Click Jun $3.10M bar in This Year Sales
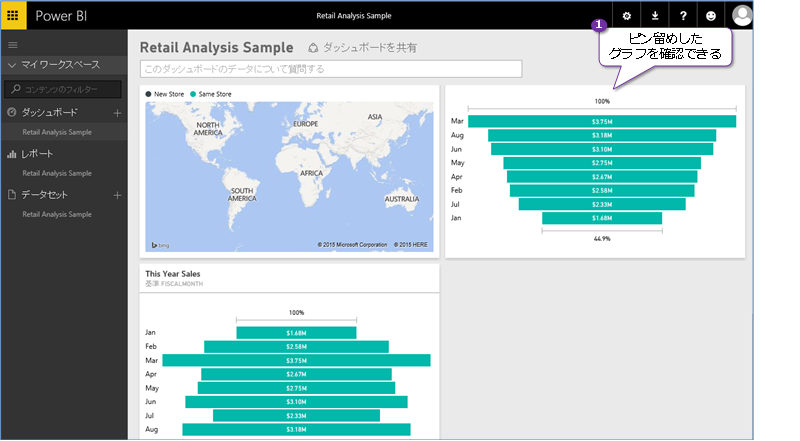 pos(296,402)
